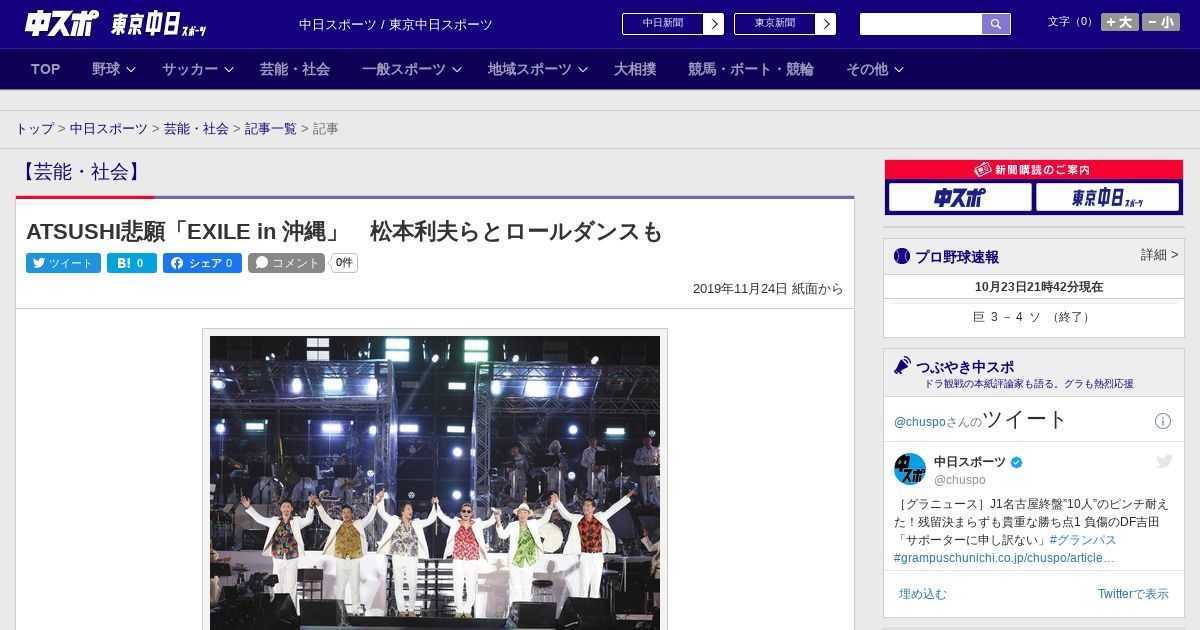Screen dimensions: 1200x630
Task: Expand the 一般スポーツ menu
Action: [412, 69]
